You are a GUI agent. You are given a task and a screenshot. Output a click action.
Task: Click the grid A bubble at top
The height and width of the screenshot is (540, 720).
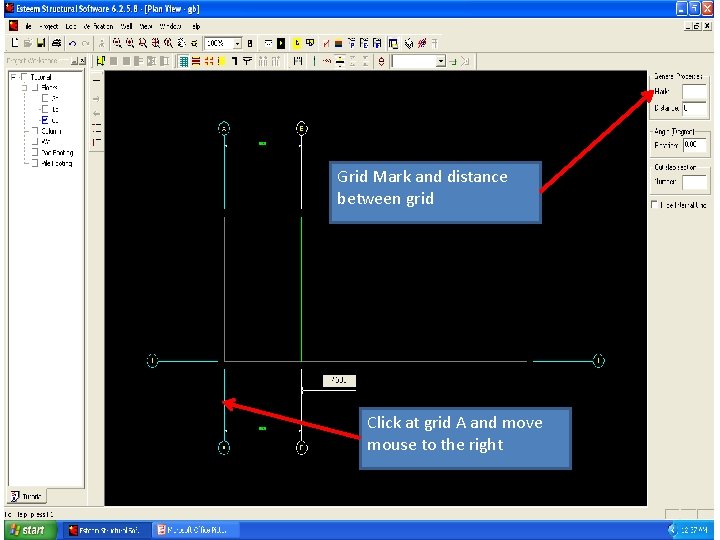coord(224,128)
